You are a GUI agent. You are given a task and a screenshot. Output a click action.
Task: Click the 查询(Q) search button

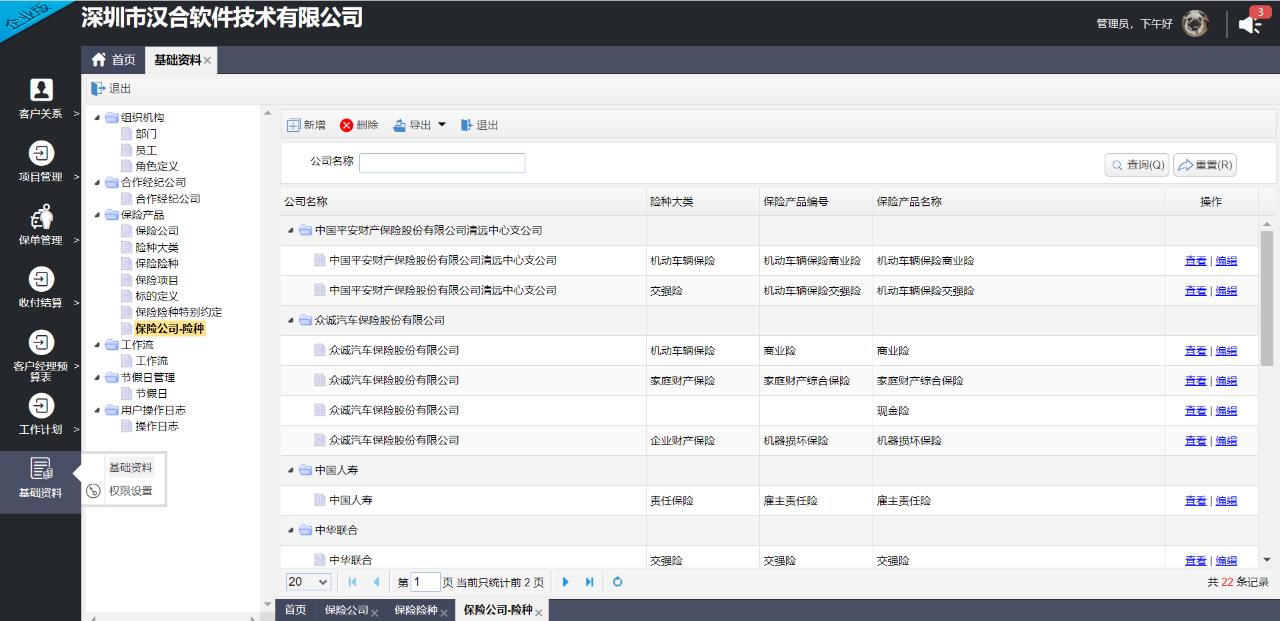[1136, 165]
